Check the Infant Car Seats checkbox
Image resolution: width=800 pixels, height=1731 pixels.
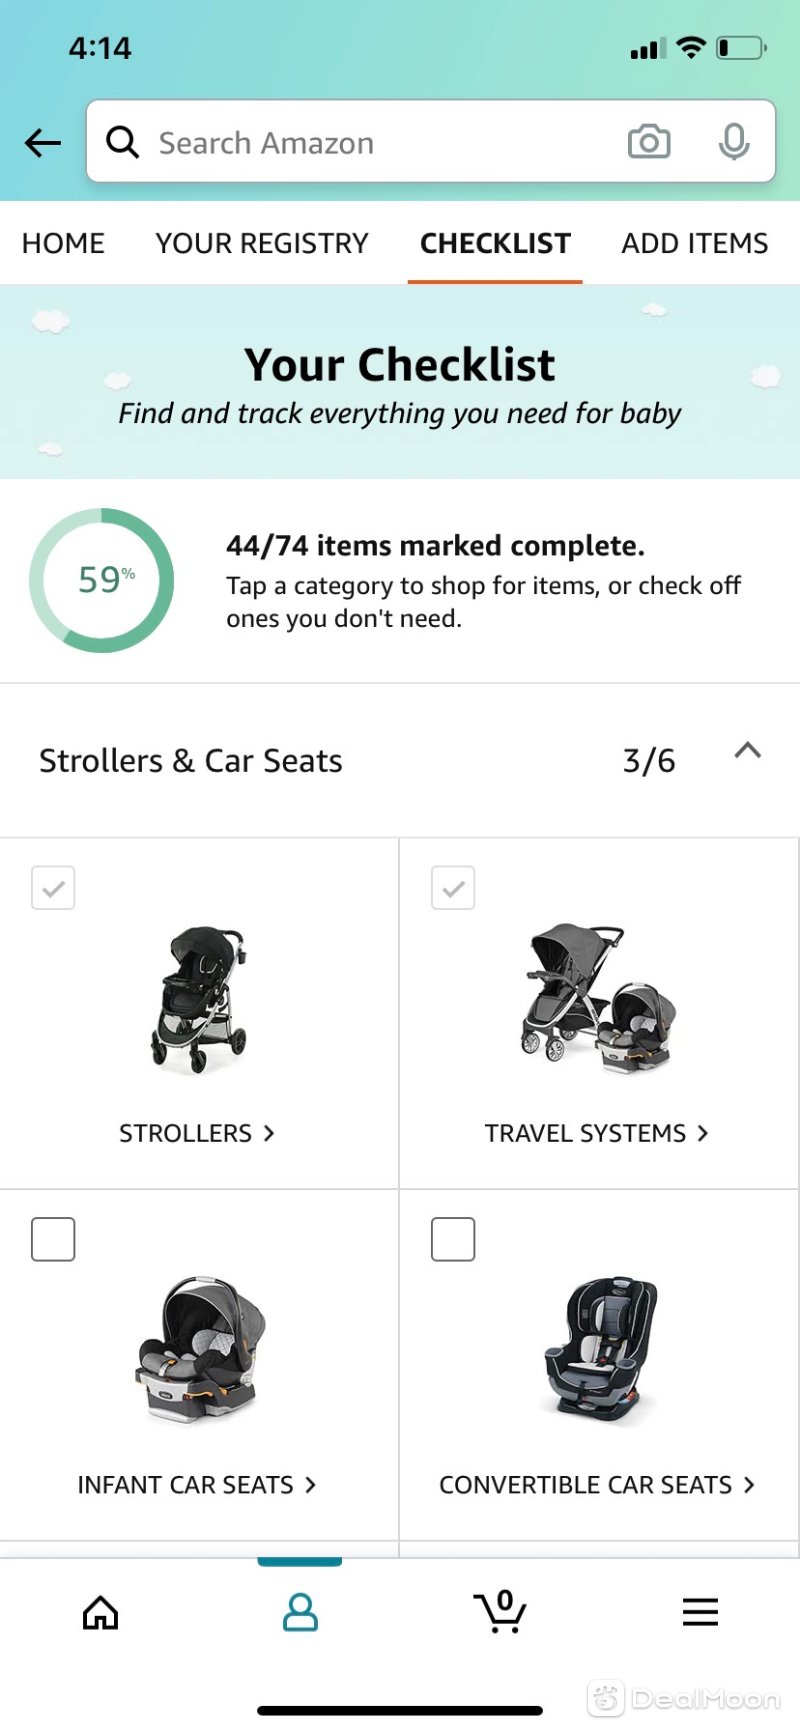point(53,1239)
